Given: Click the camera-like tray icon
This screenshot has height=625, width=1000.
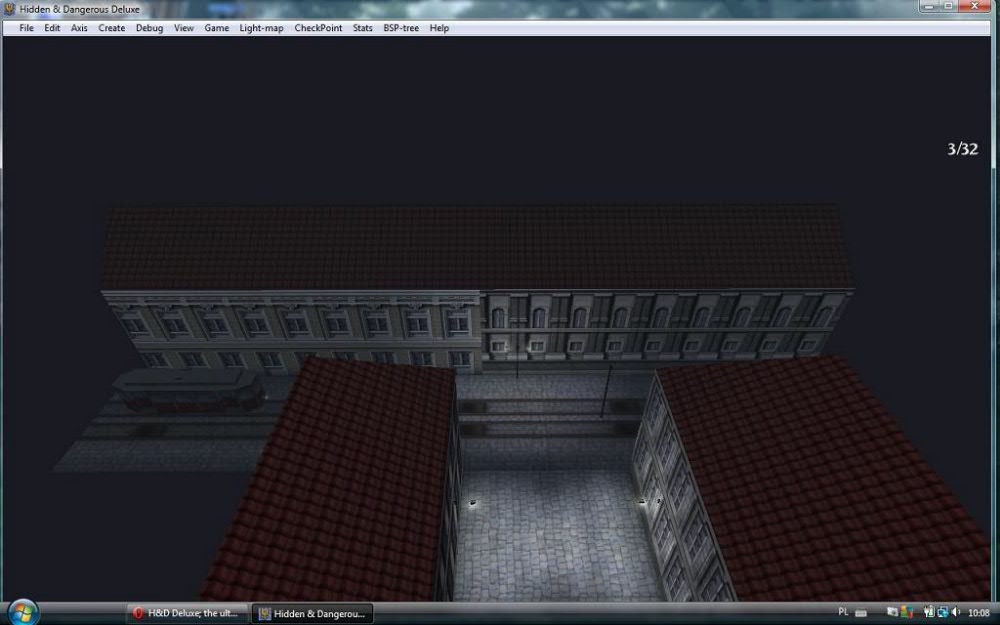Looking at the screenshot, I should [x=892, y=612].
